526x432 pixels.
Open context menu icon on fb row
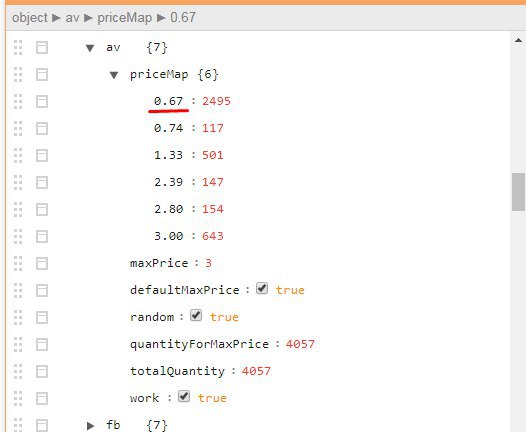click(x=42, y=425)
